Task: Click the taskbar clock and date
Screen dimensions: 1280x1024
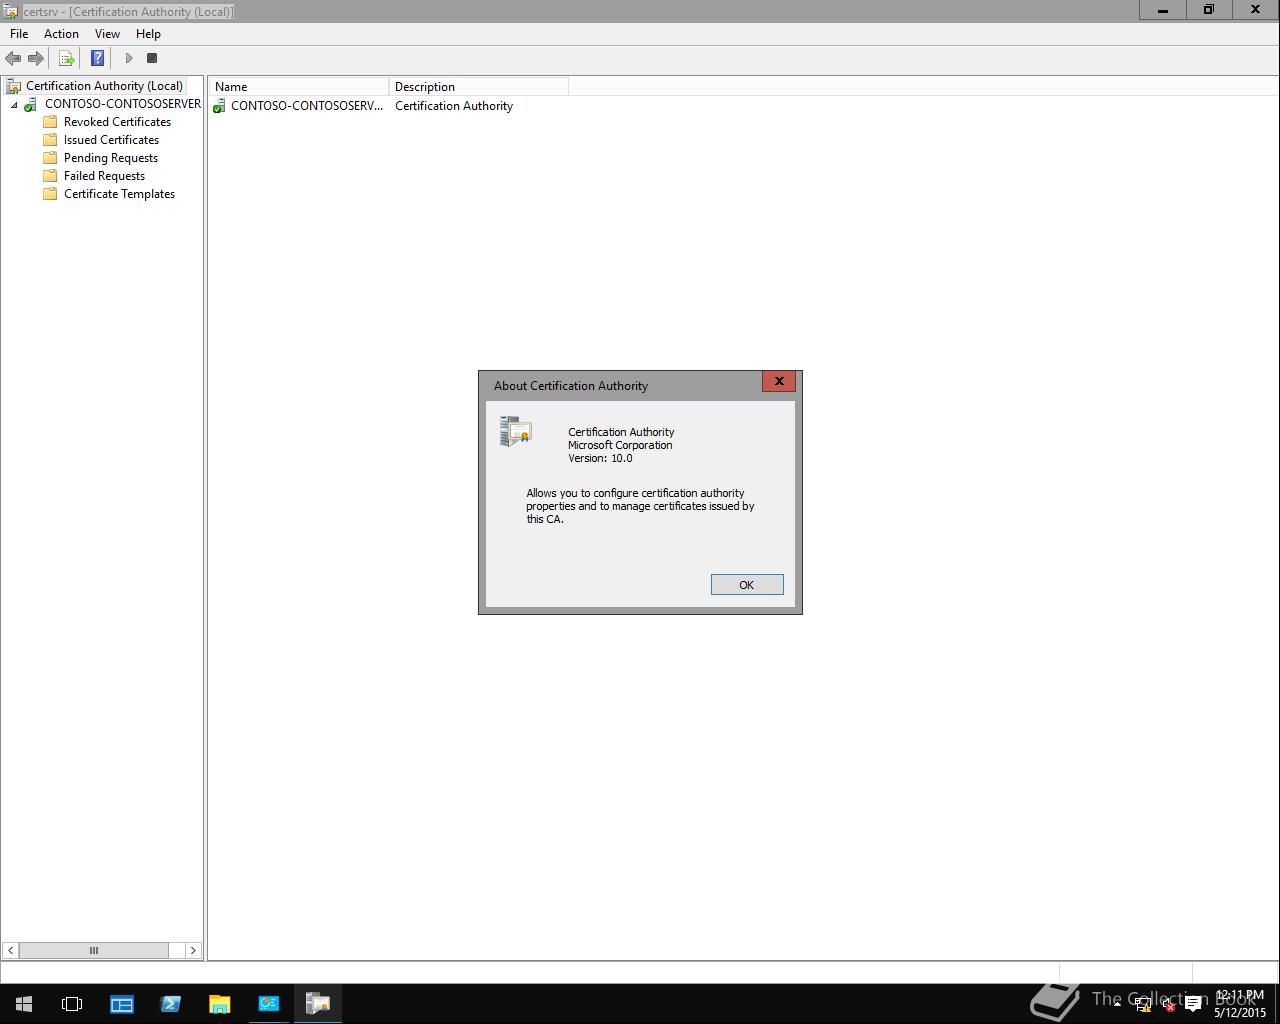Action: [1240, 1004]
